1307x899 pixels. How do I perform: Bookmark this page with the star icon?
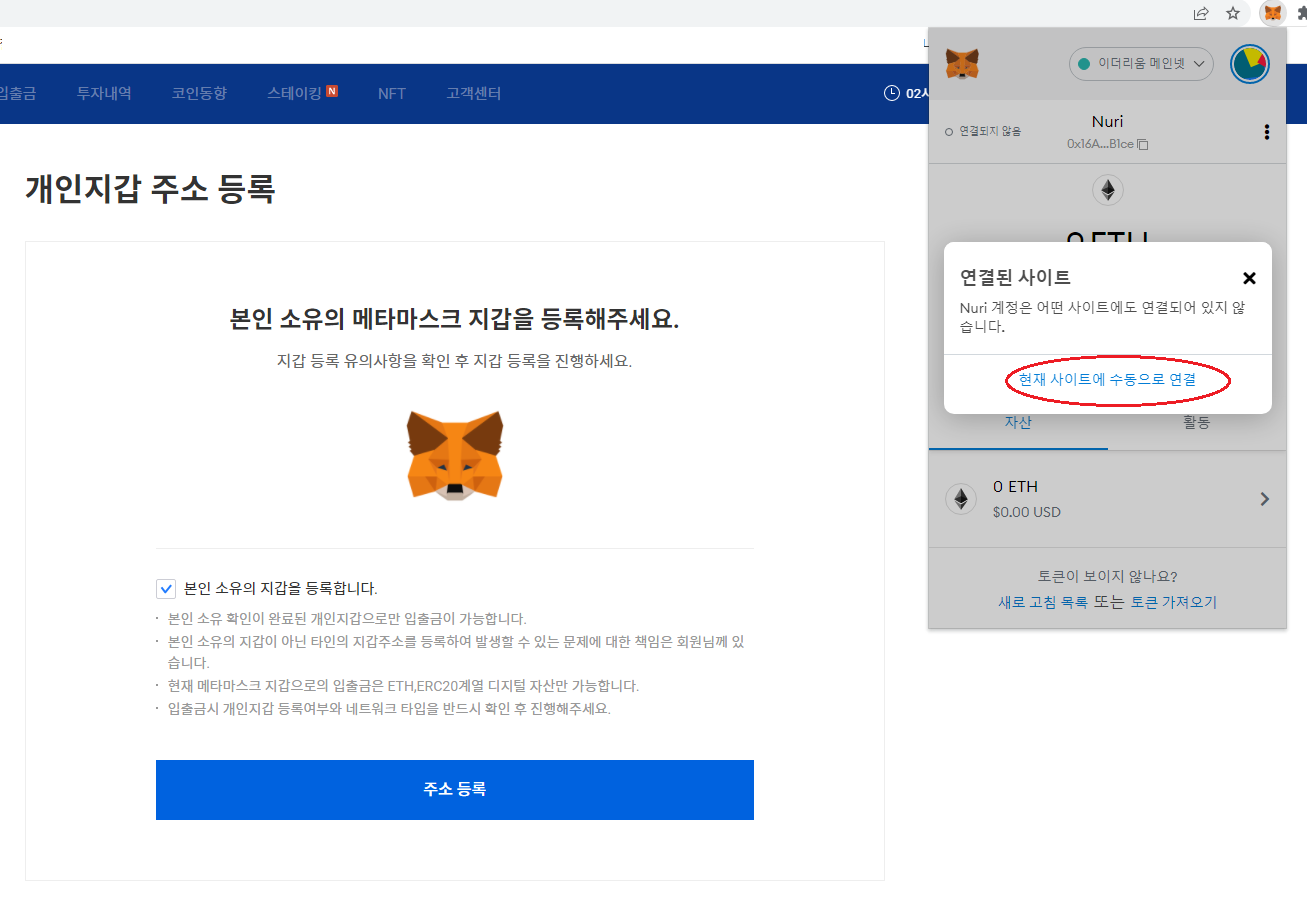point(1233,13)
